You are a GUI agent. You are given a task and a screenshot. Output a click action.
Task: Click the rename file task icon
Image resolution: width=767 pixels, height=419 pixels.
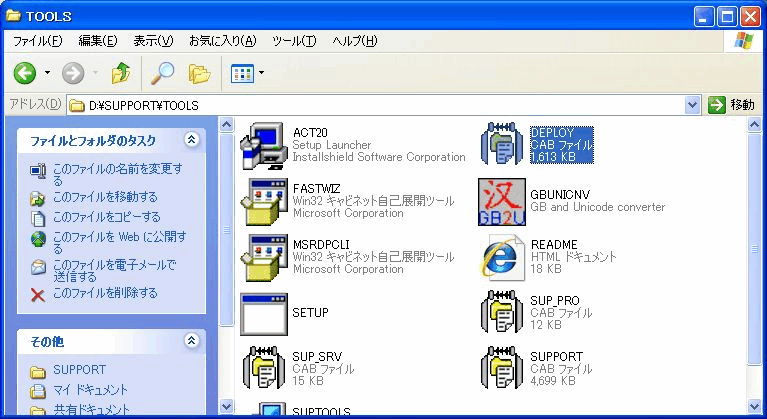coord(38,171)
